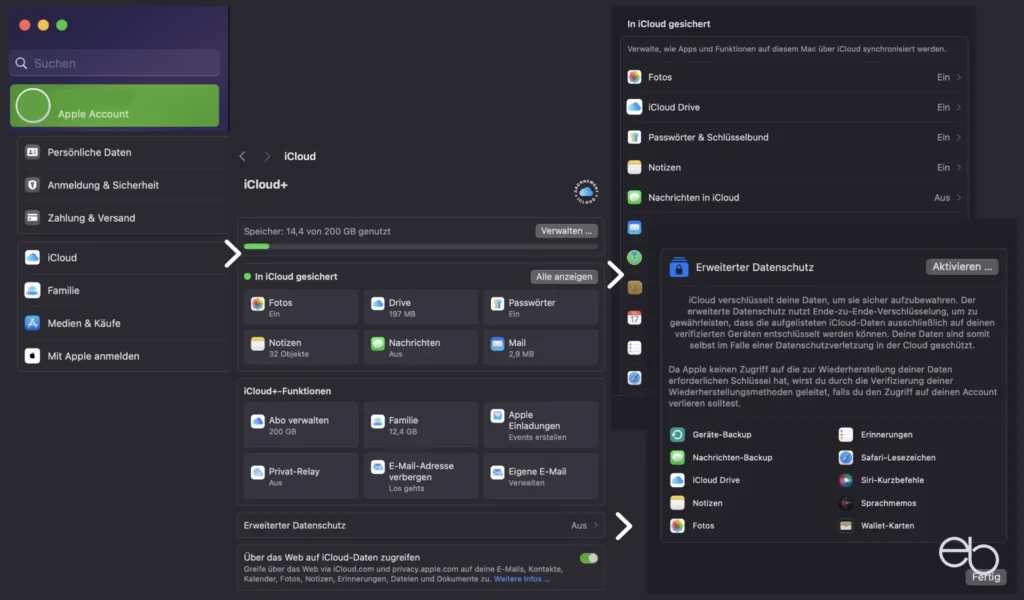
Task: Select the Apple Account profile row
Action: tap(114, 105)
